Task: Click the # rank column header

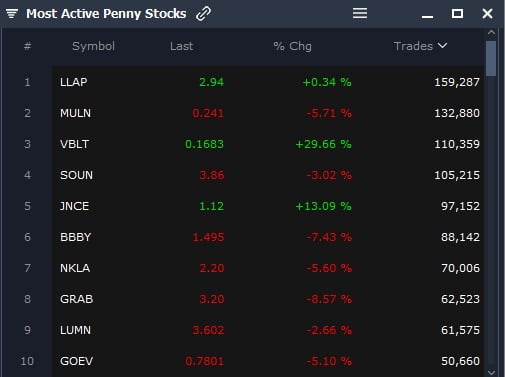Action: (27, 46)
